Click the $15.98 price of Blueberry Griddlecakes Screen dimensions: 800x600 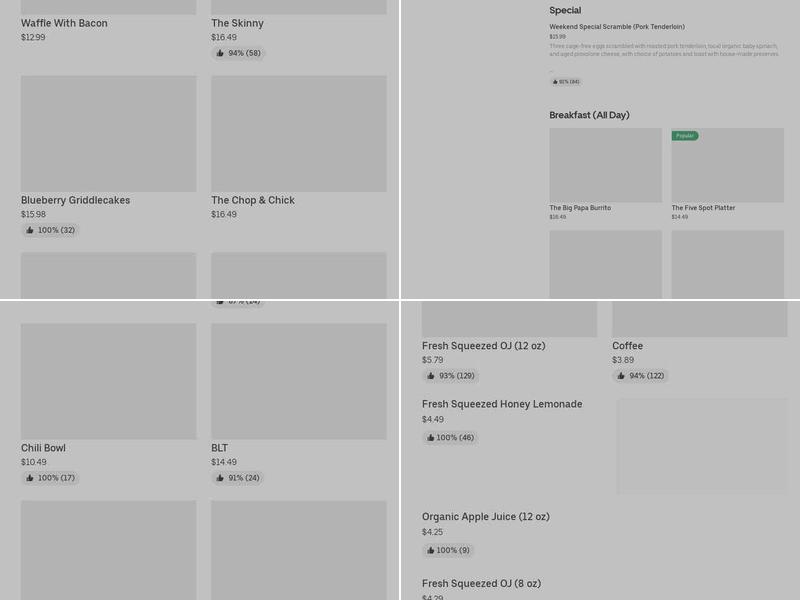pos(33,214)
